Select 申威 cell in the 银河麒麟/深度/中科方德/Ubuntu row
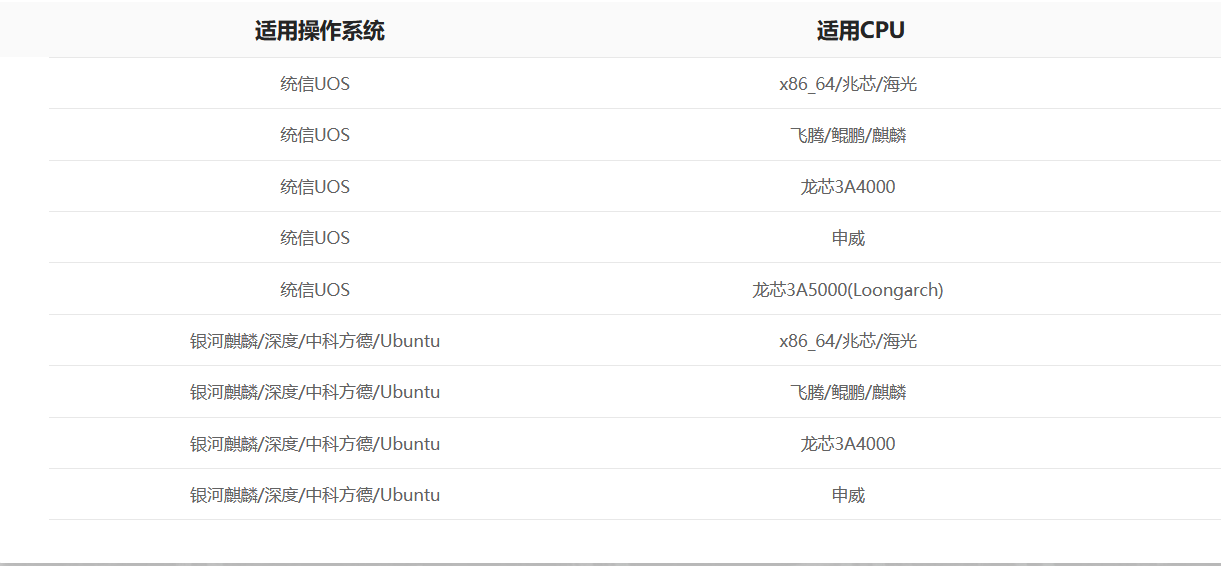The width and height of the screenshot is (1221, 566). (848, 495)
